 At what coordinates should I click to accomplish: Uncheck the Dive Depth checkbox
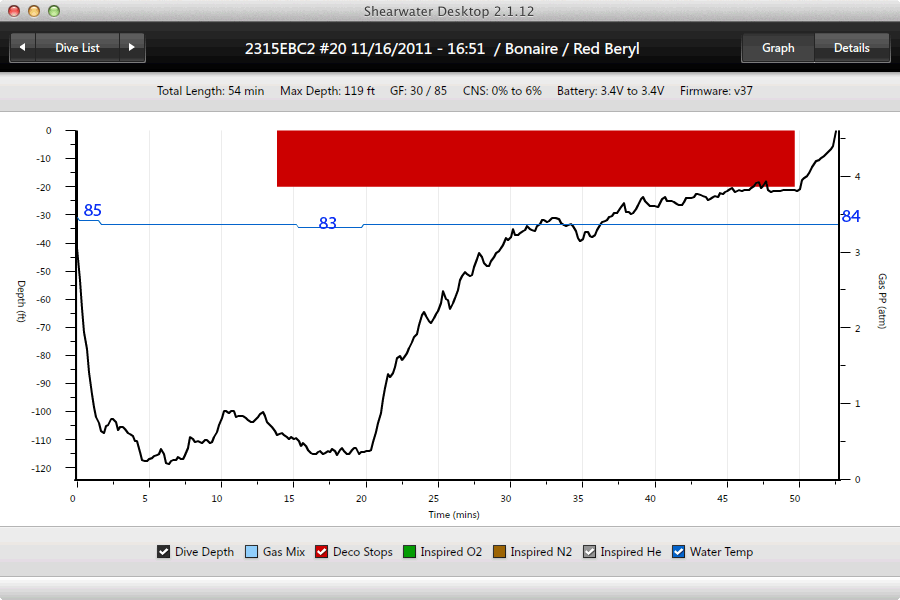click(164, 552)
